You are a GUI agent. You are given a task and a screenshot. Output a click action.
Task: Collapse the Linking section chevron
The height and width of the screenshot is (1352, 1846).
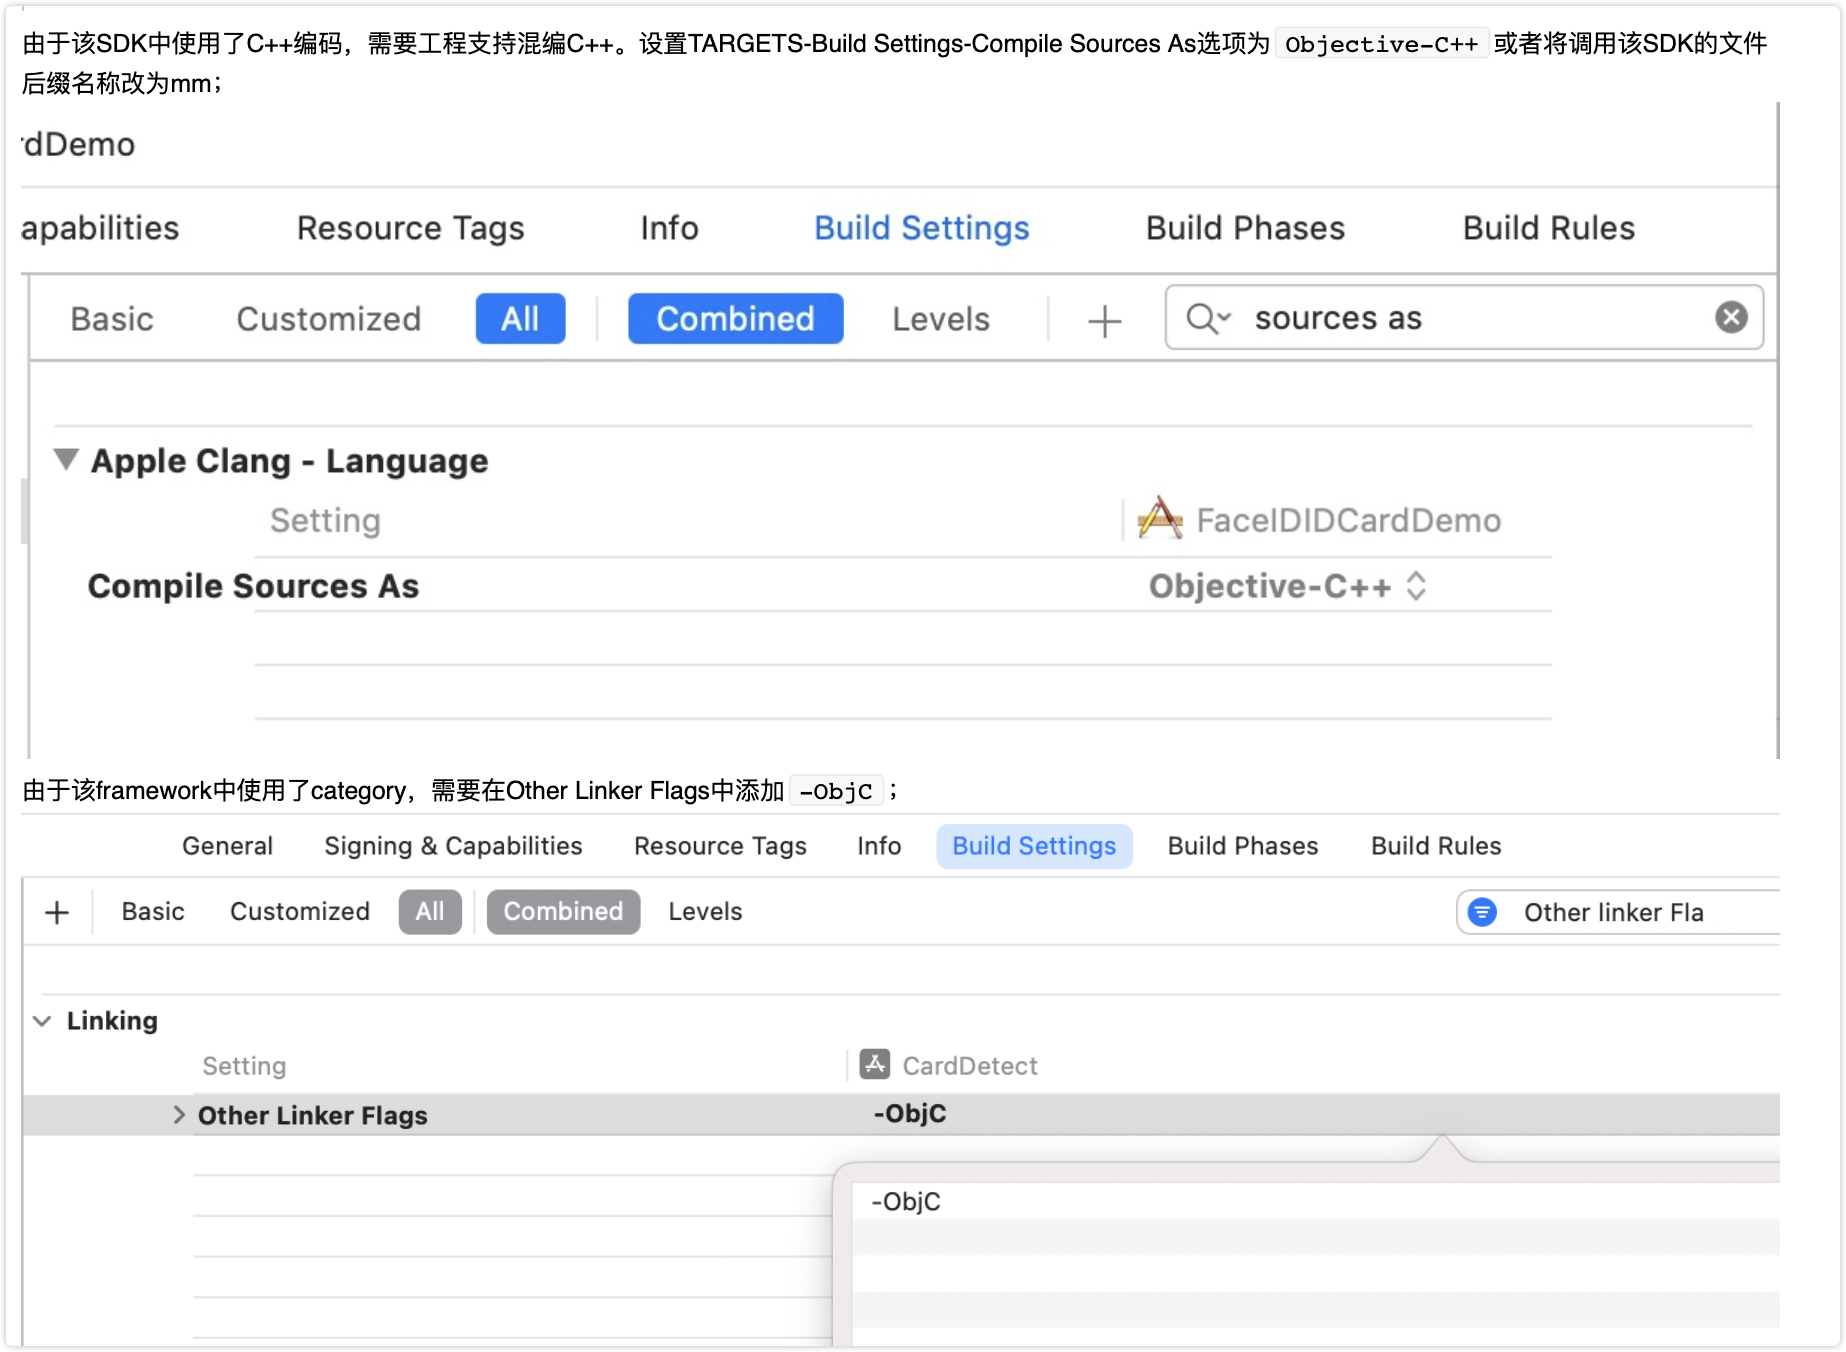pos(42,1021)
